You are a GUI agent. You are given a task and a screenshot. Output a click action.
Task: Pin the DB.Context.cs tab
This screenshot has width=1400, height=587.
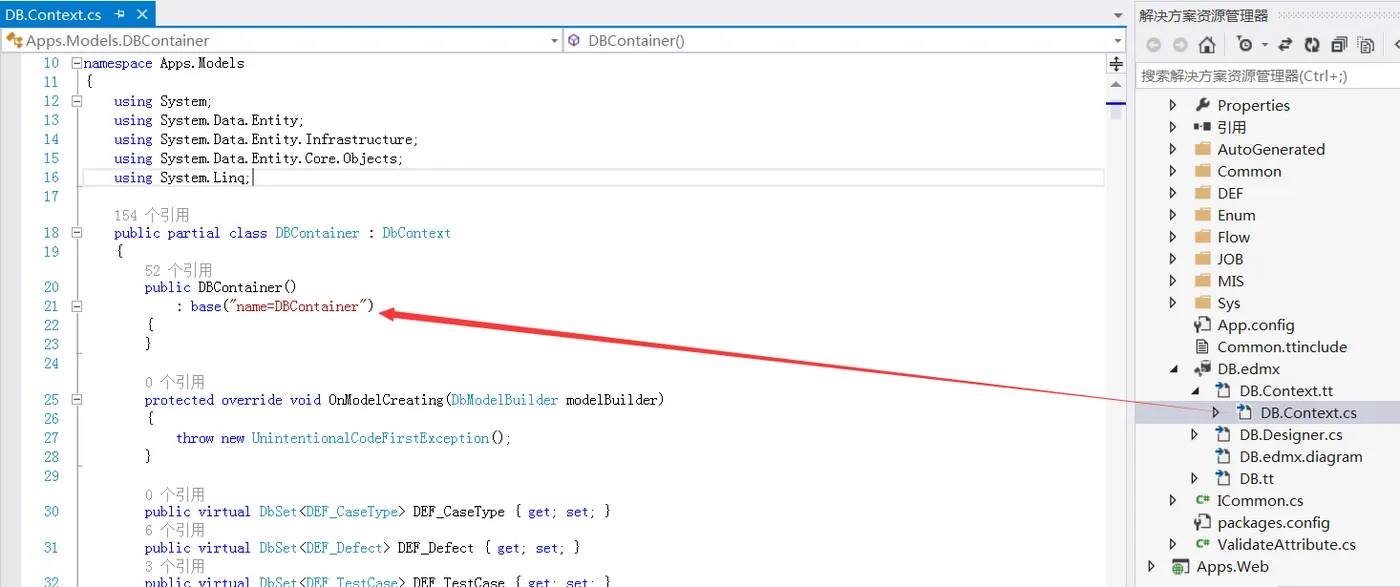pyautogui.click(x=120, y=14)
